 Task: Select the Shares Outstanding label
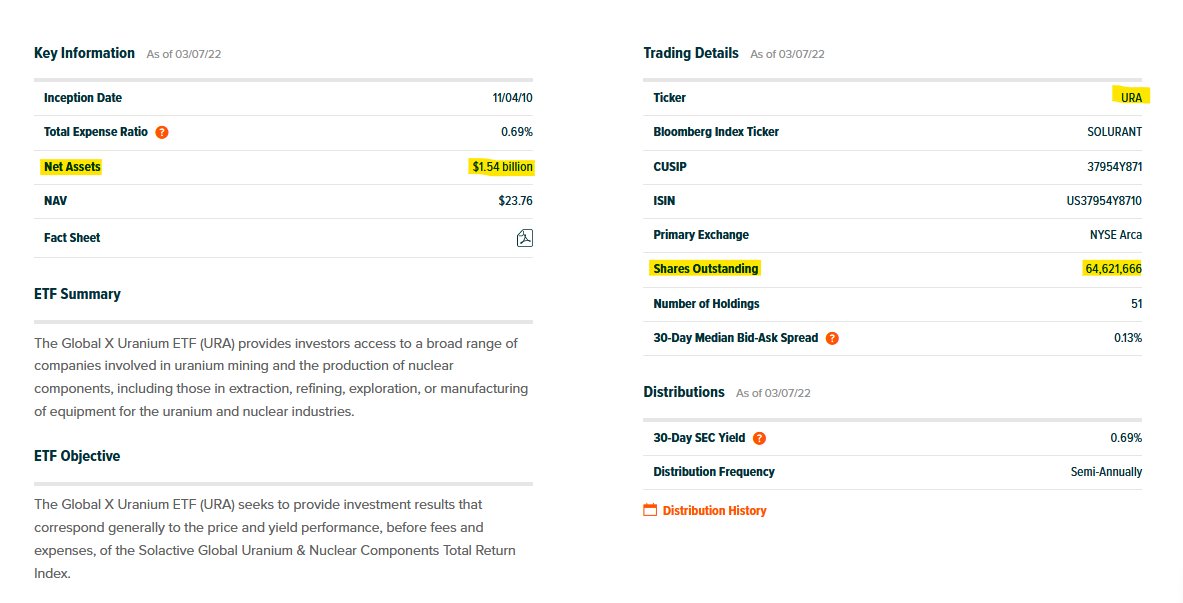tap(705, 269)
